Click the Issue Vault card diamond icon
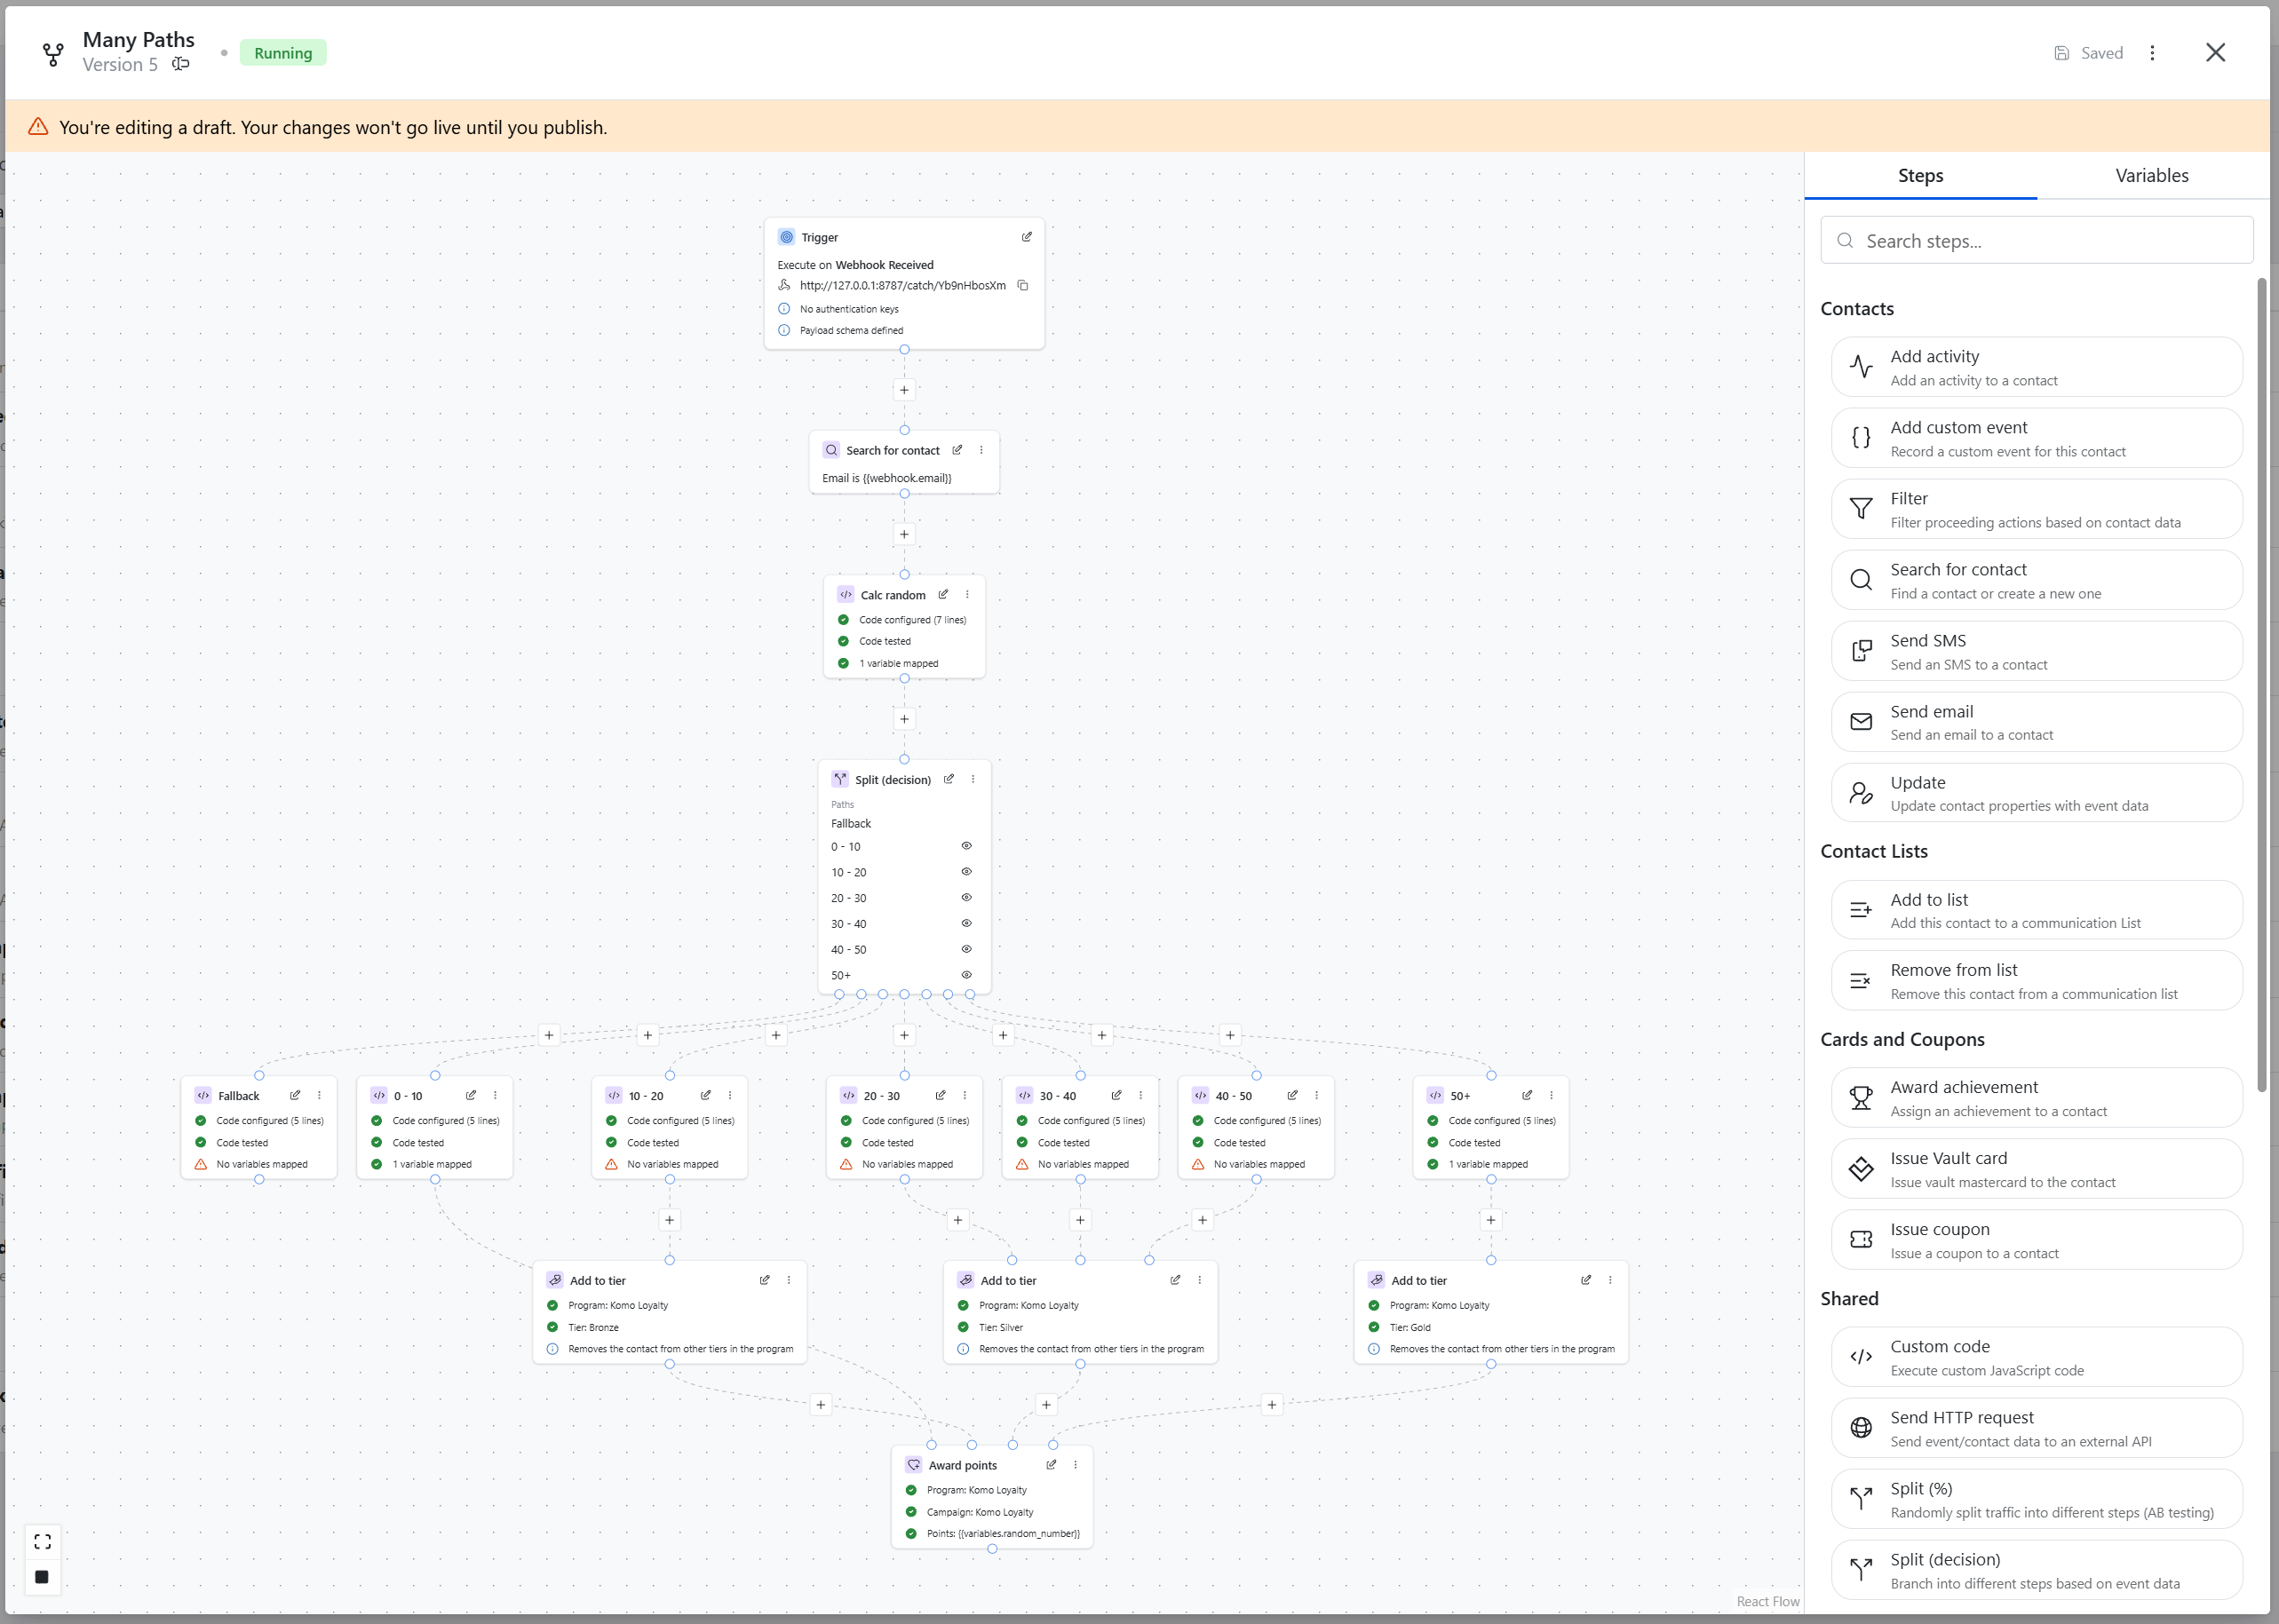Screen dimensions: 2279x1624 click(1861, 1169)
